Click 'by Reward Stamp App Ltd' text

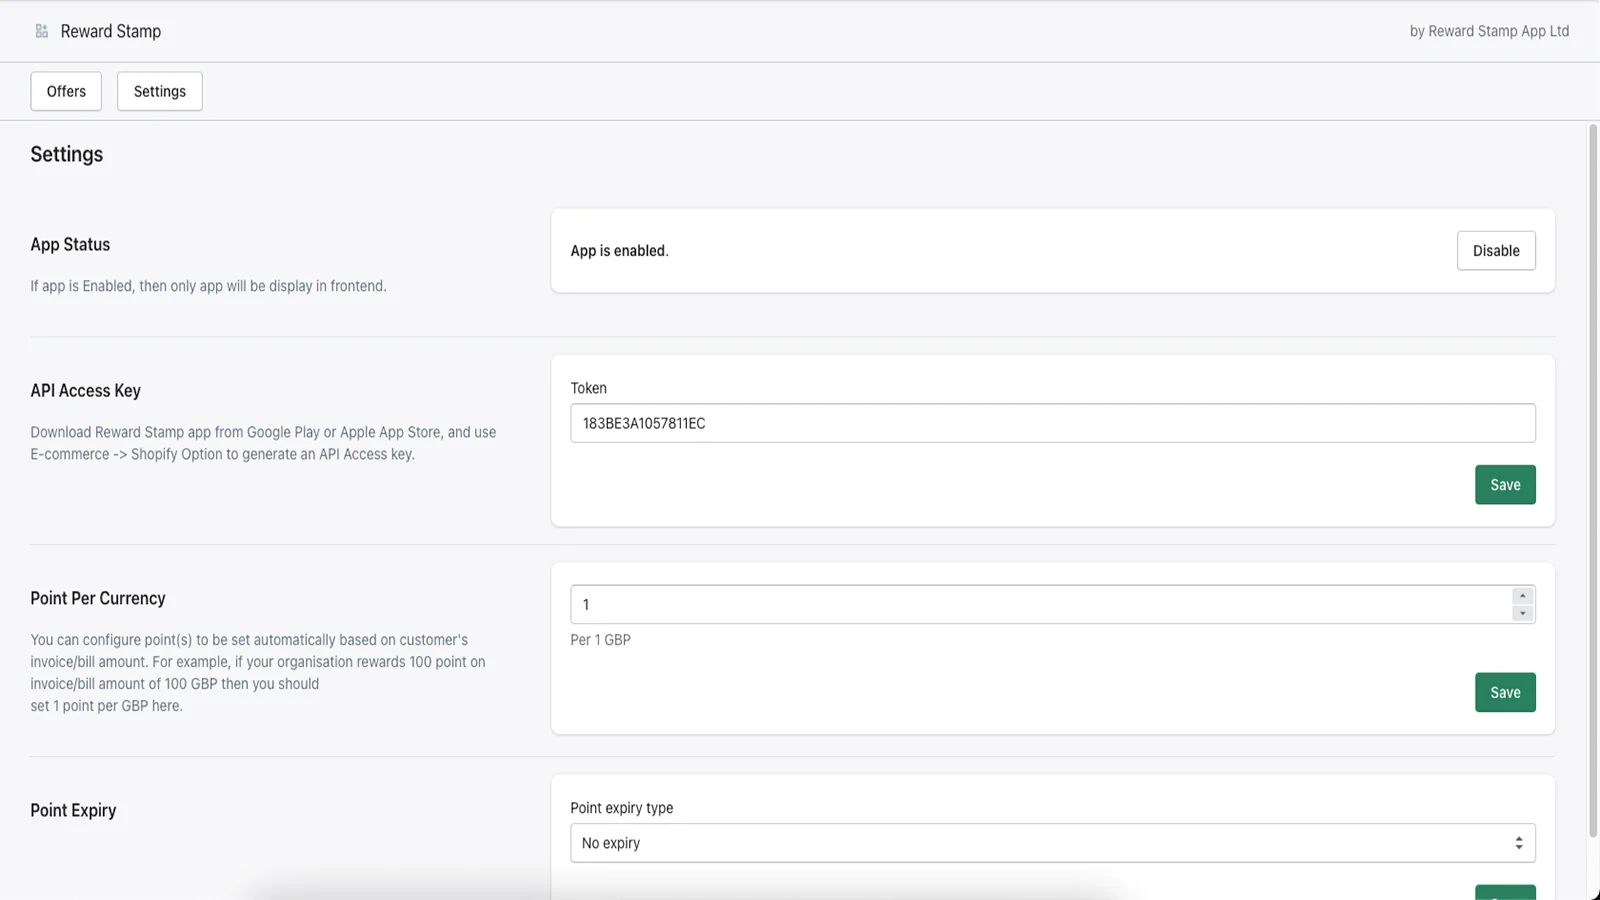click(x=1489, y=31)
